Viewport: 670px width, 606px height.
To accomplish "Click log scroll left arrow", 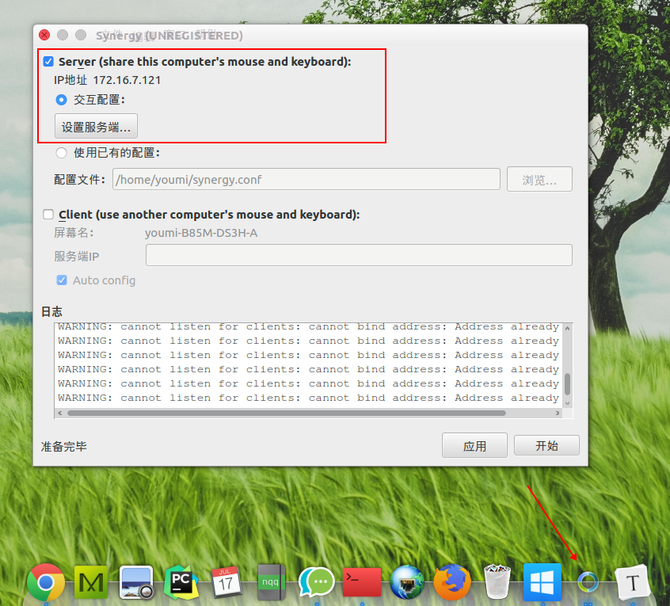I will 60,413.
